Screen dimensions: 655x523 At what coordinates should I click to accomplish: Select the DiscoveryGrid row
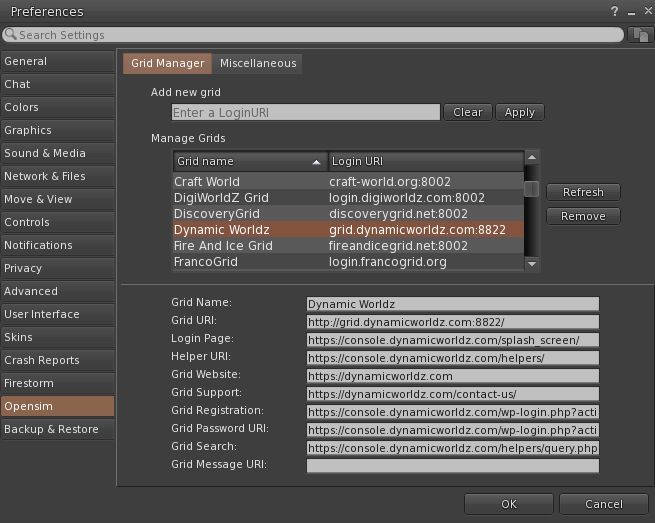pyautogui.click(x=348, y=213)
